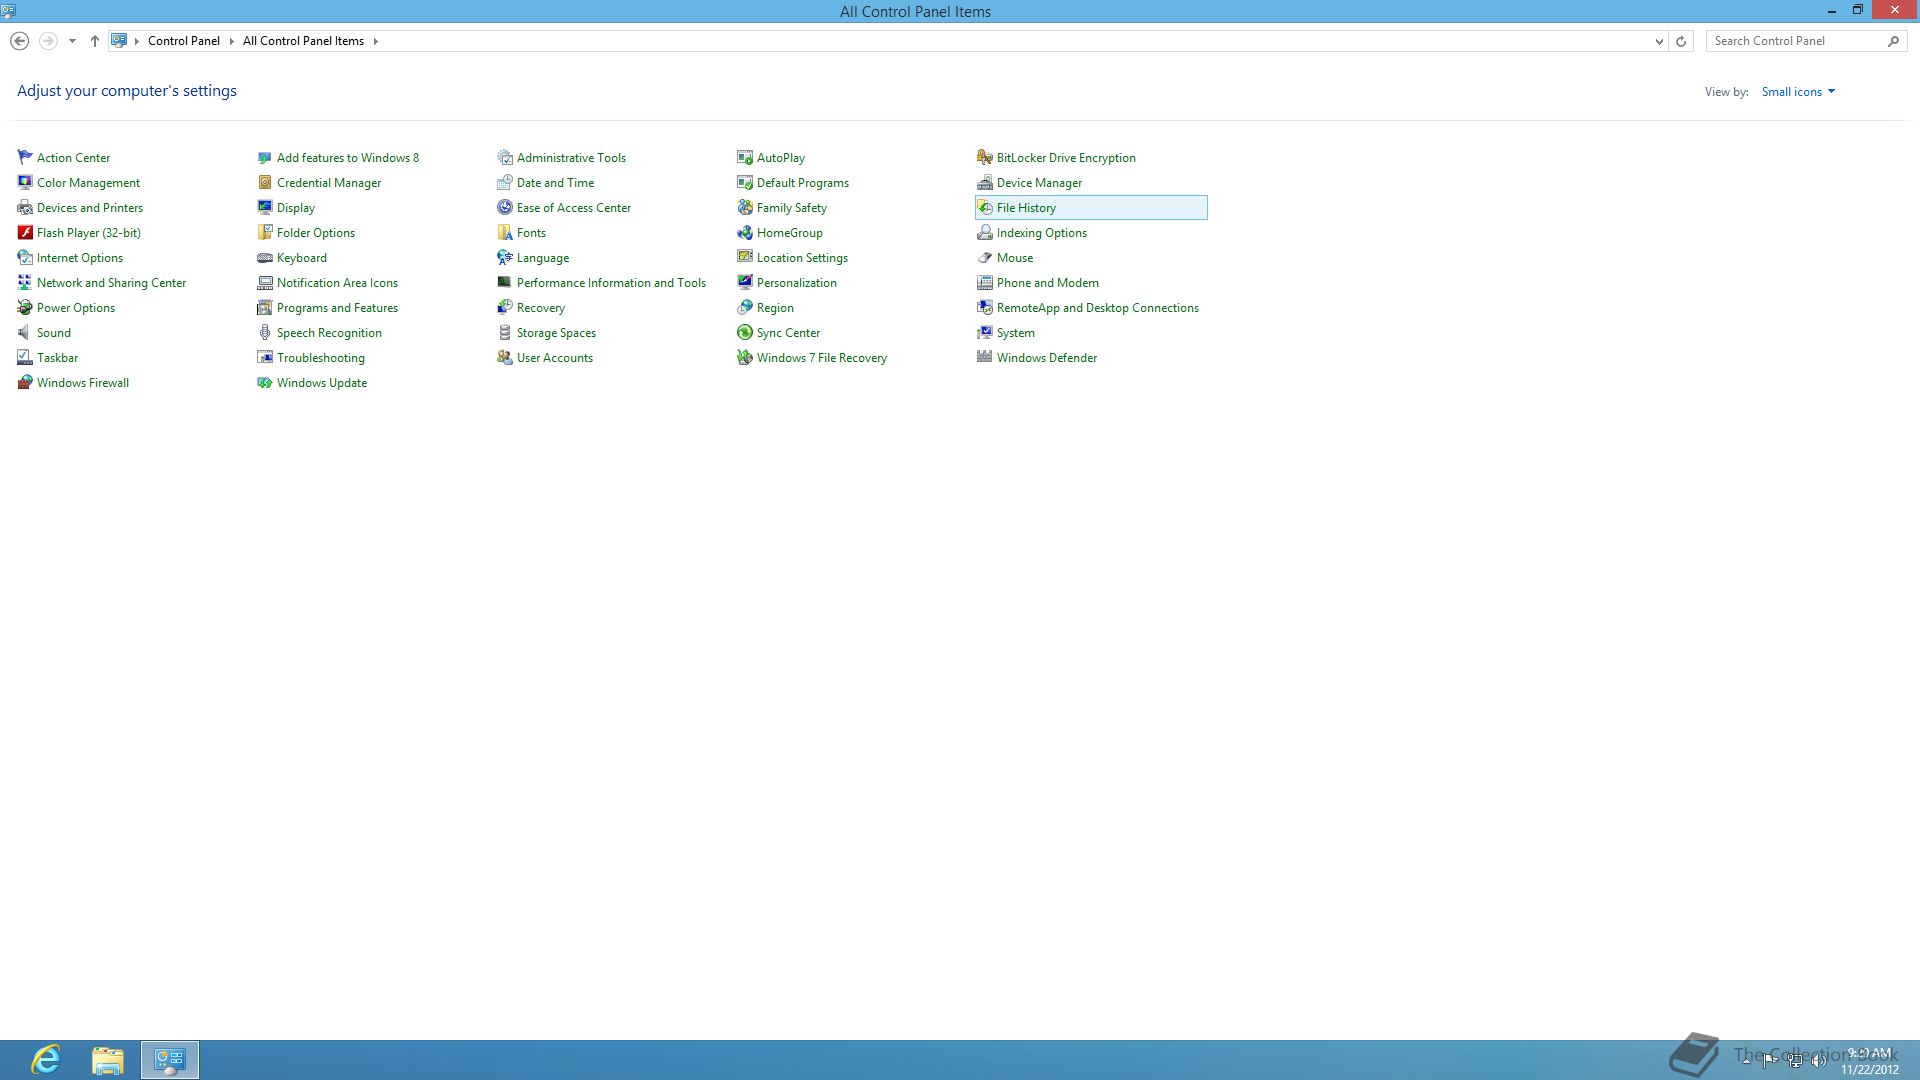Open Phone and Modem

pyautogui.click(x=1047, y=283)
